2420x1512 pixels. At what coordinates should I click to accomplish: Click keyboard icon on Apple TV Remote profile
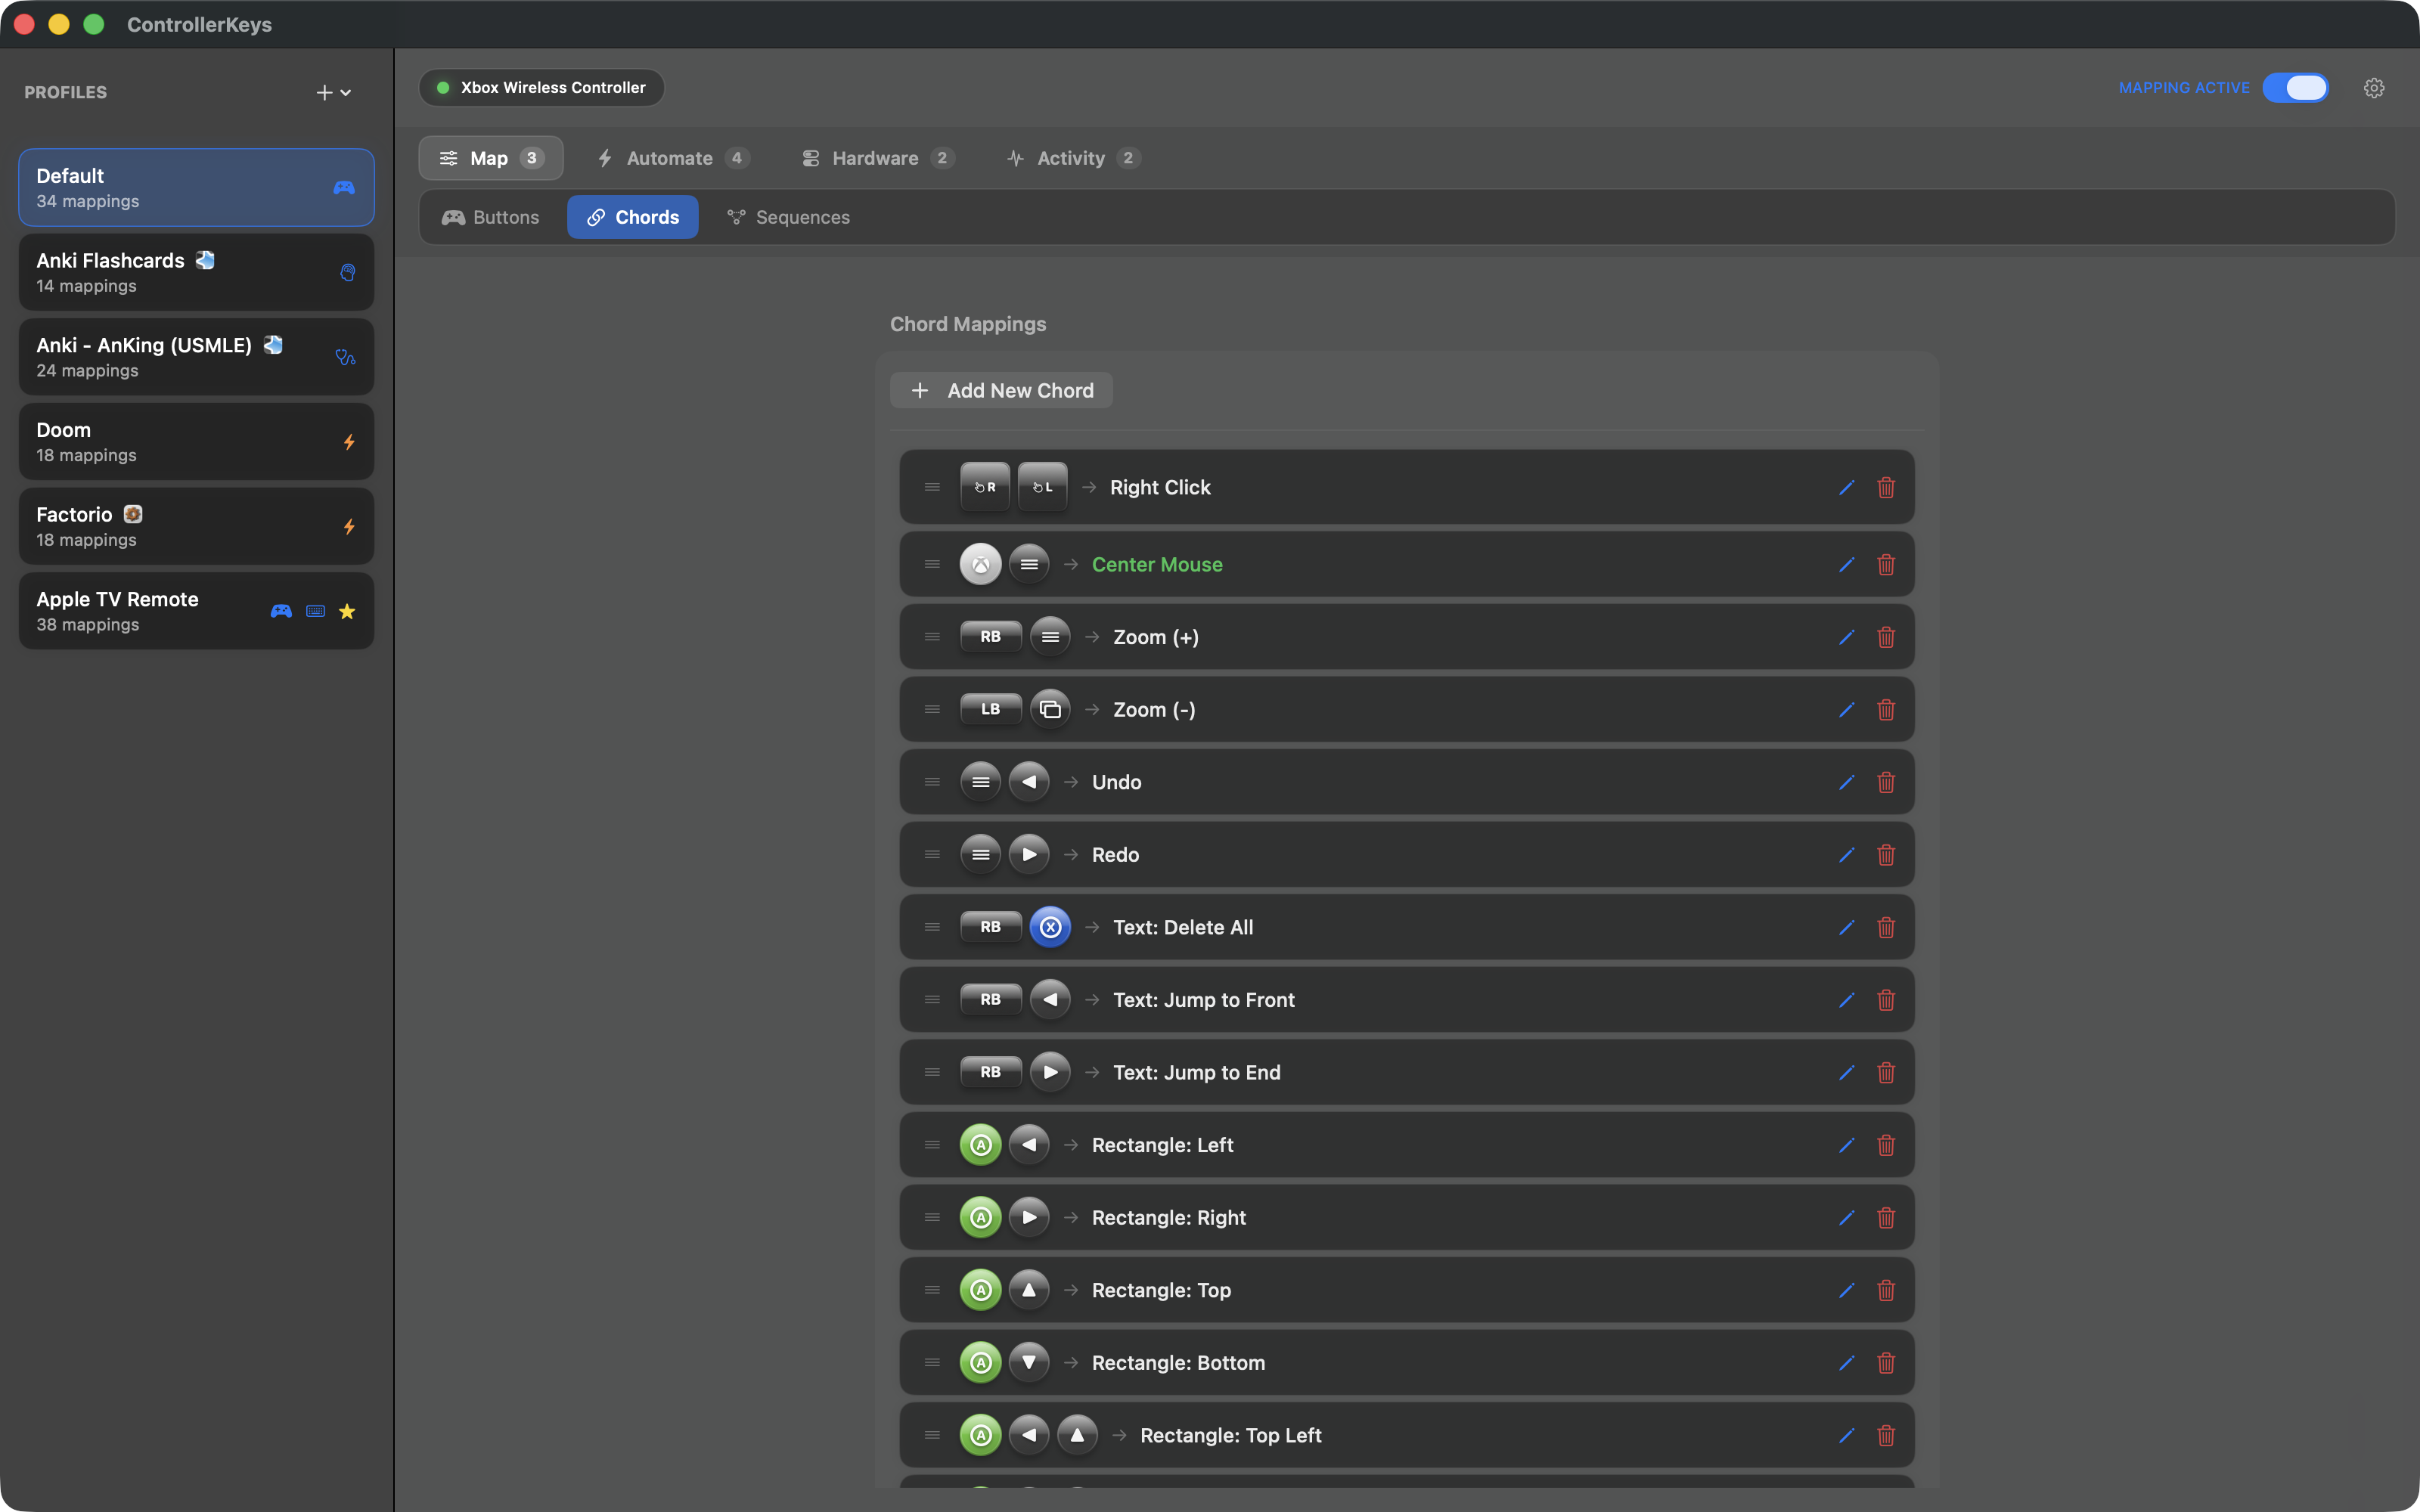click(x=315, y=611)
